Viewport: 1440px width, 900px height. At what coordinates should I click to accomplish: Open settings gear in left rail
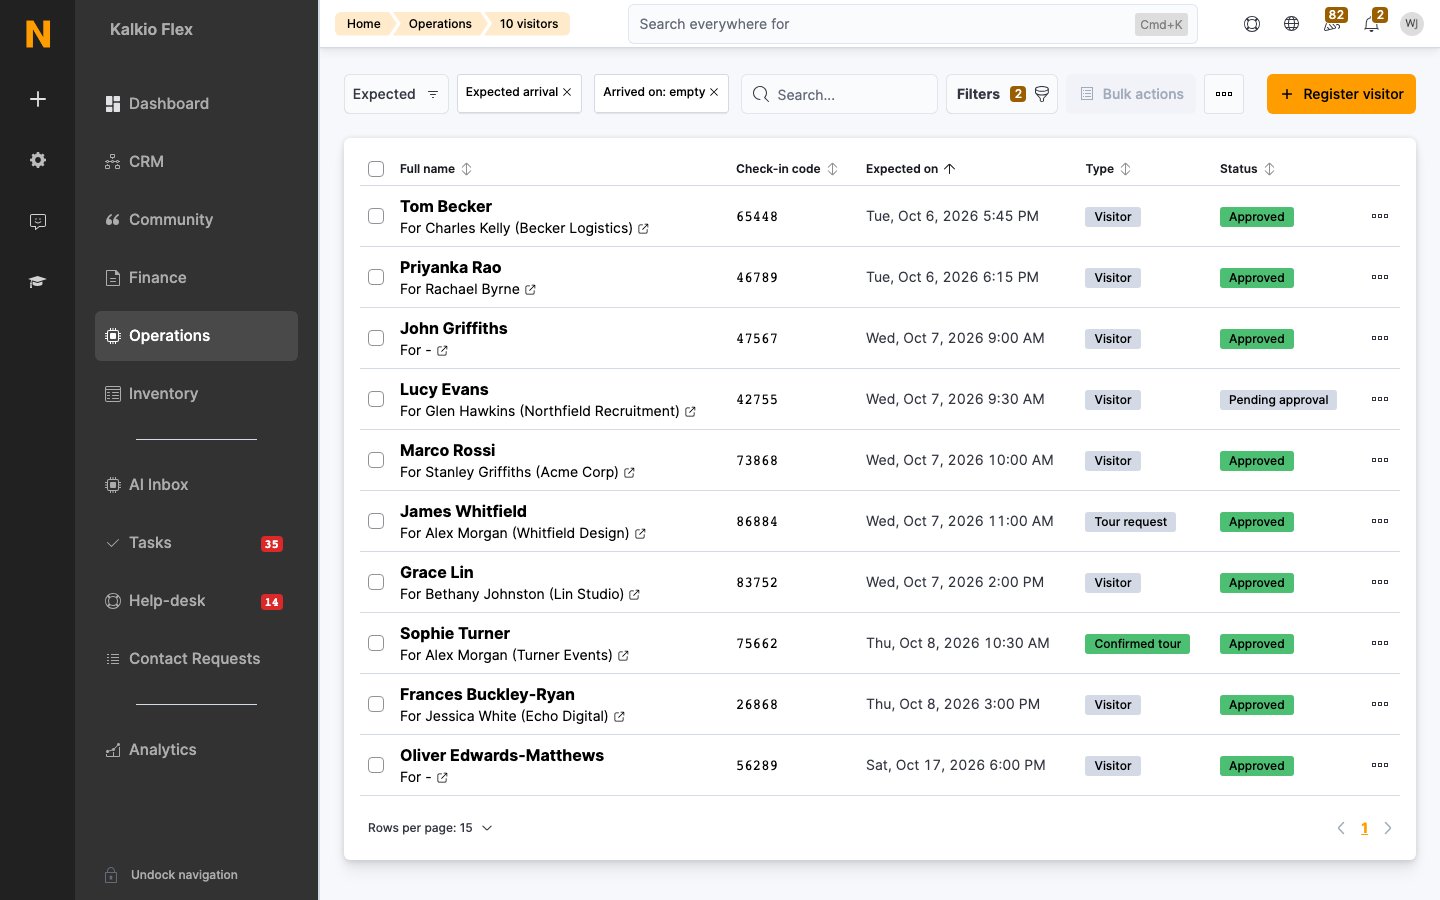coord(38,160)
